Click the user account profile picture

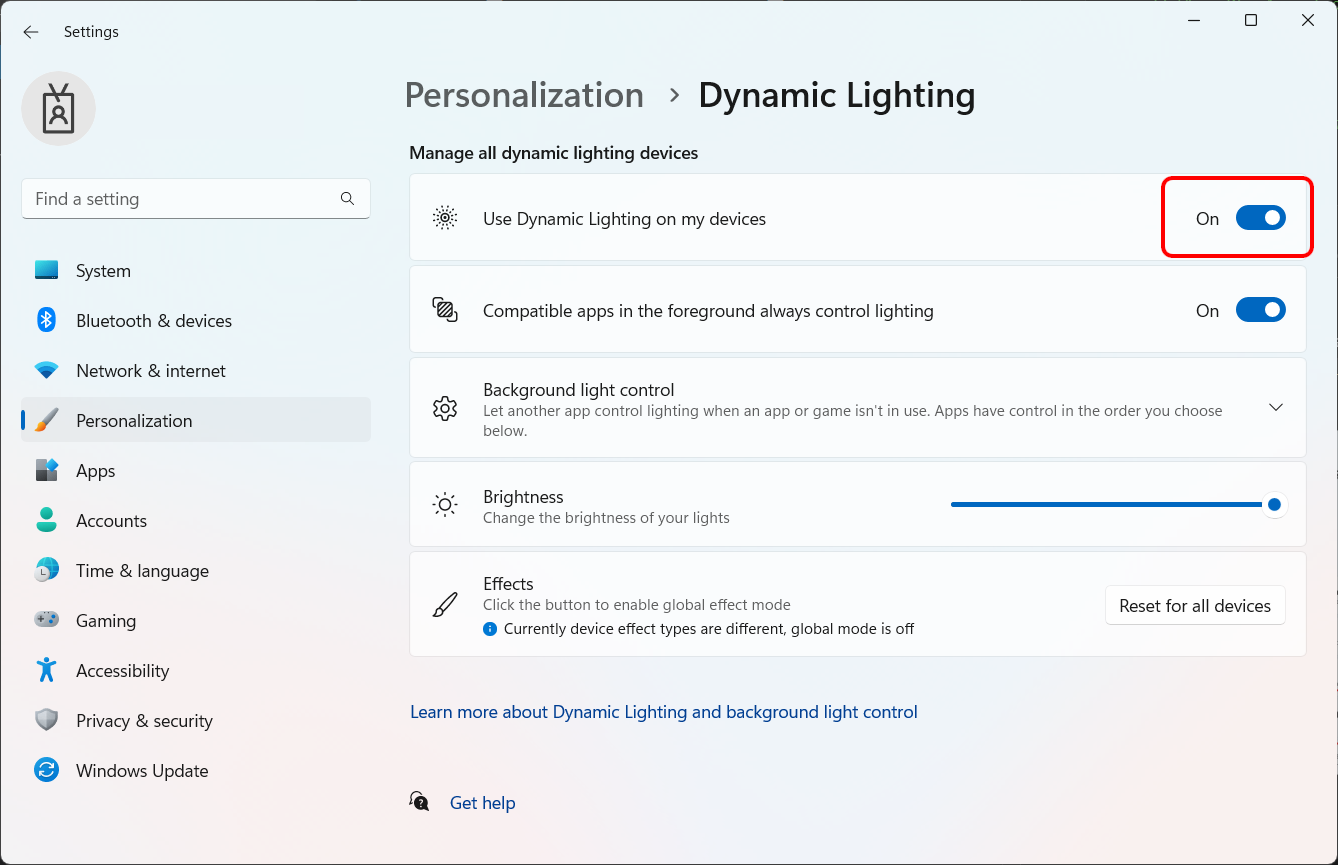59,108
